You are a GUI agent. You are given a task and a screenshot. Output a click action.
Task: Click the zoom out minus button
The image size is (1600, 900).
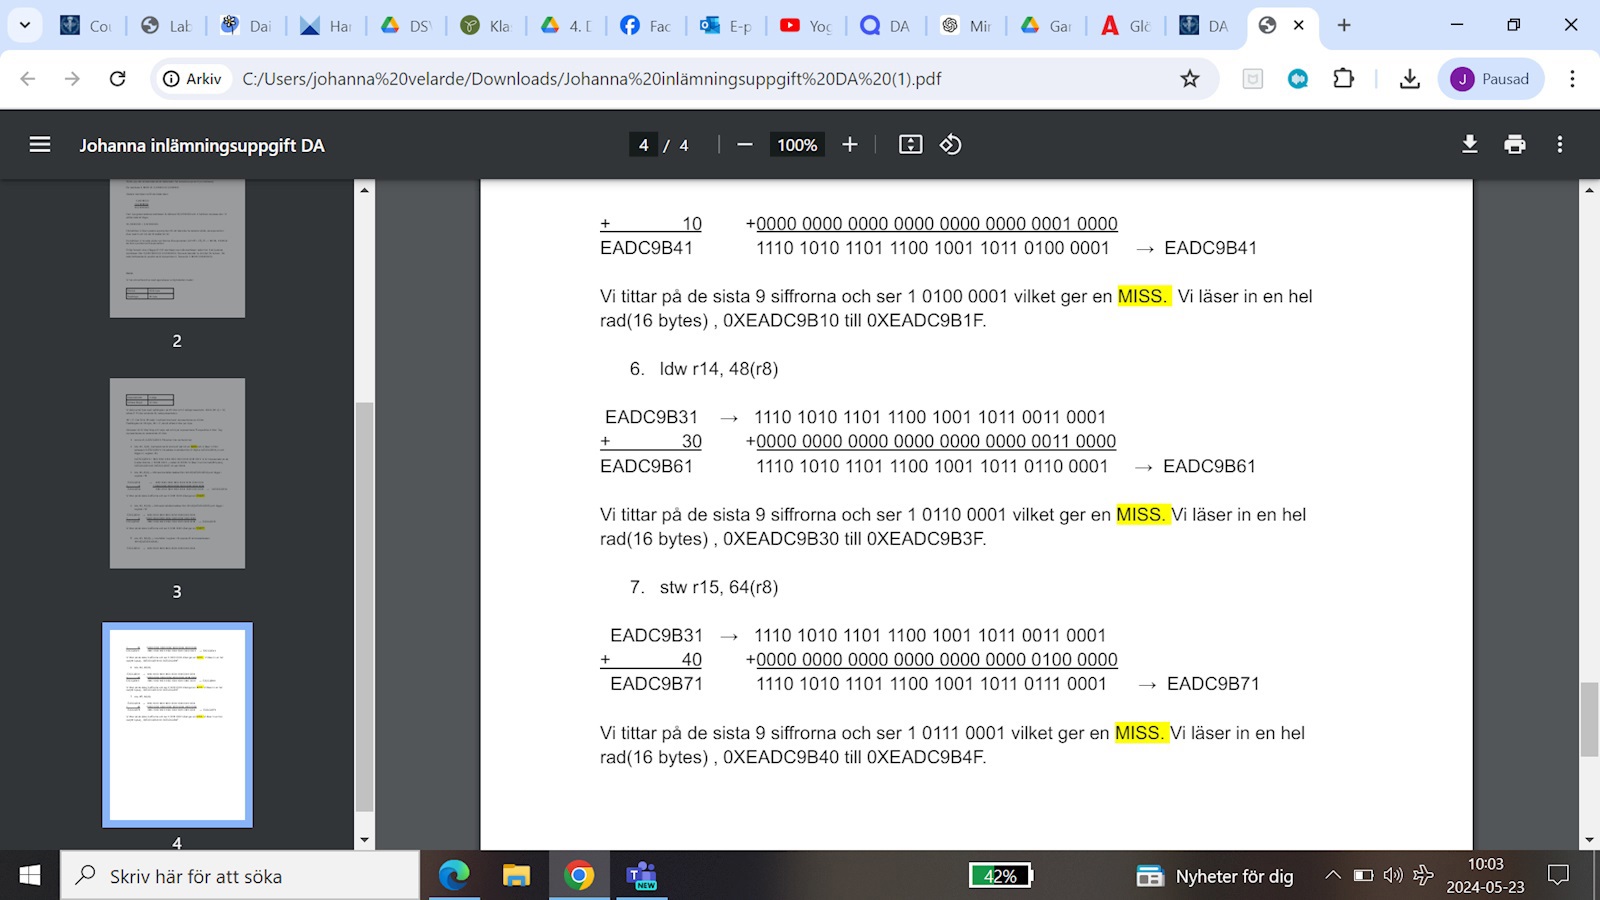click(744, 145)
